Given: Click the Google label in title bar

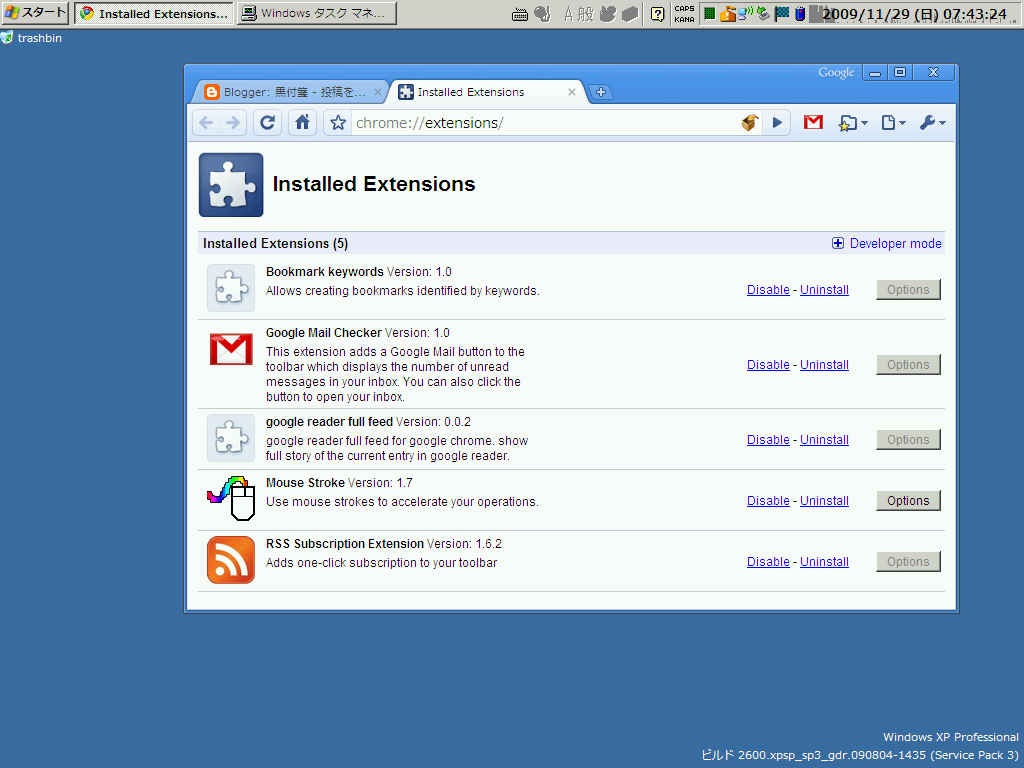Looking at the screenshot, I should pyautogui.click(x=836, y=72).
